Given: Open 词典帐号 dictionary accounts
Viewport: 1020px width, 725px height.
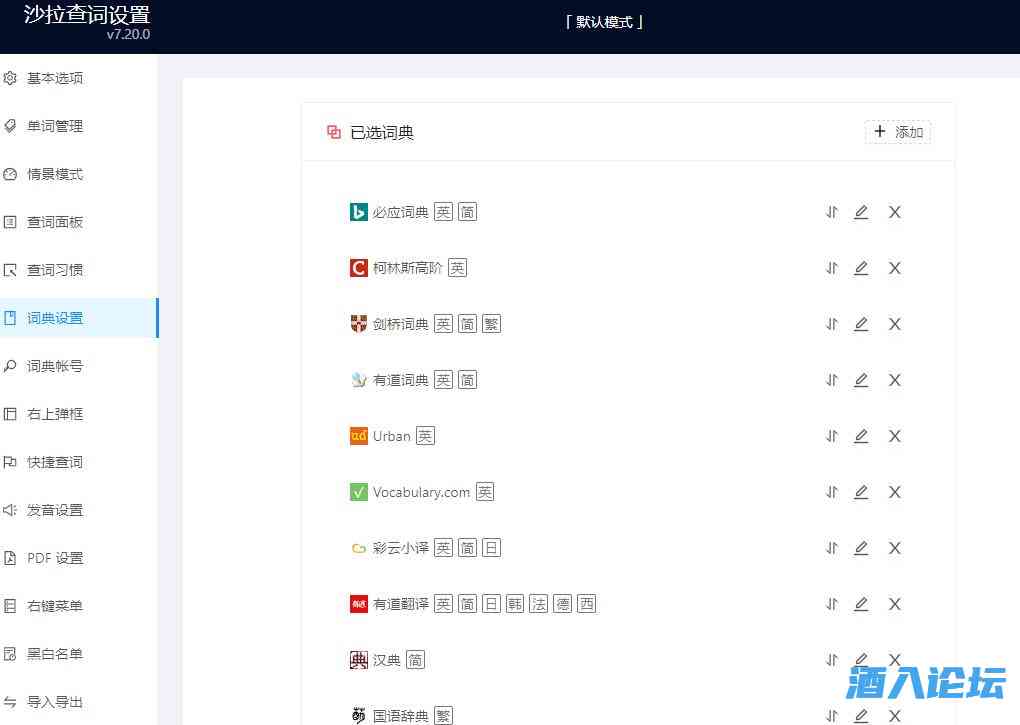Looking at the screenshot, I should click(x=78, y=366).
